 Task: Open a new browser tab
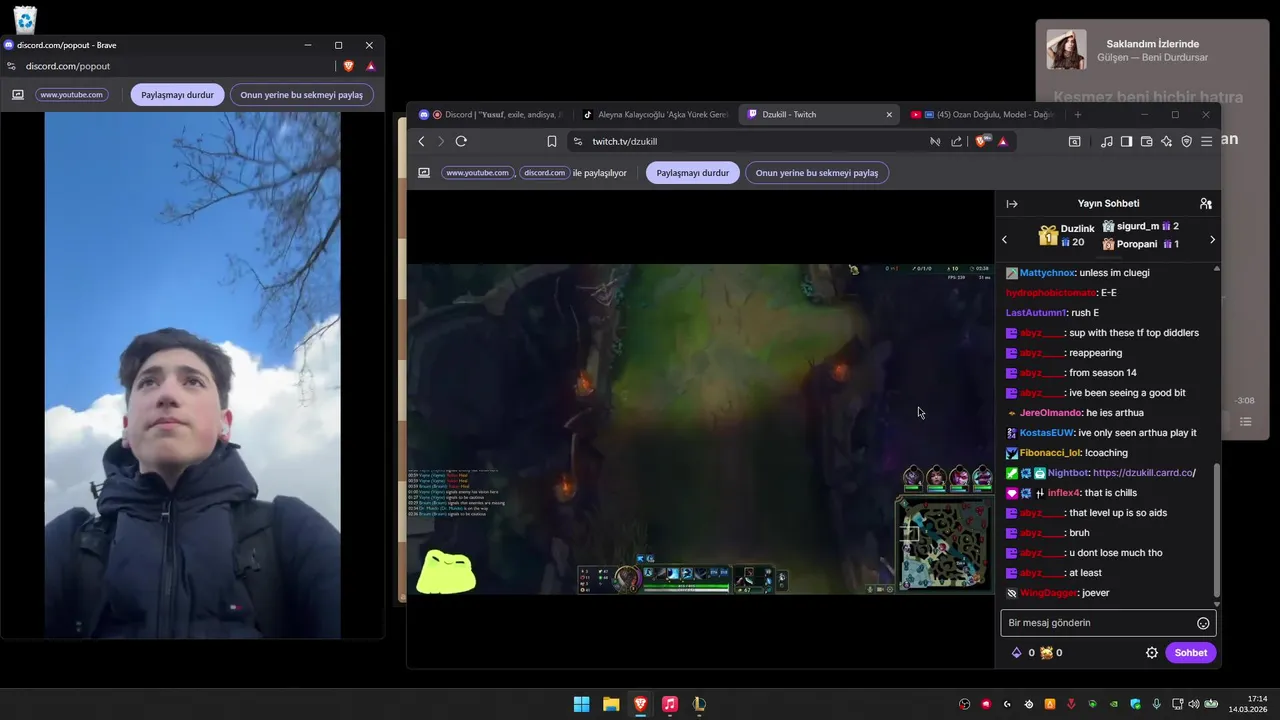1077,115
